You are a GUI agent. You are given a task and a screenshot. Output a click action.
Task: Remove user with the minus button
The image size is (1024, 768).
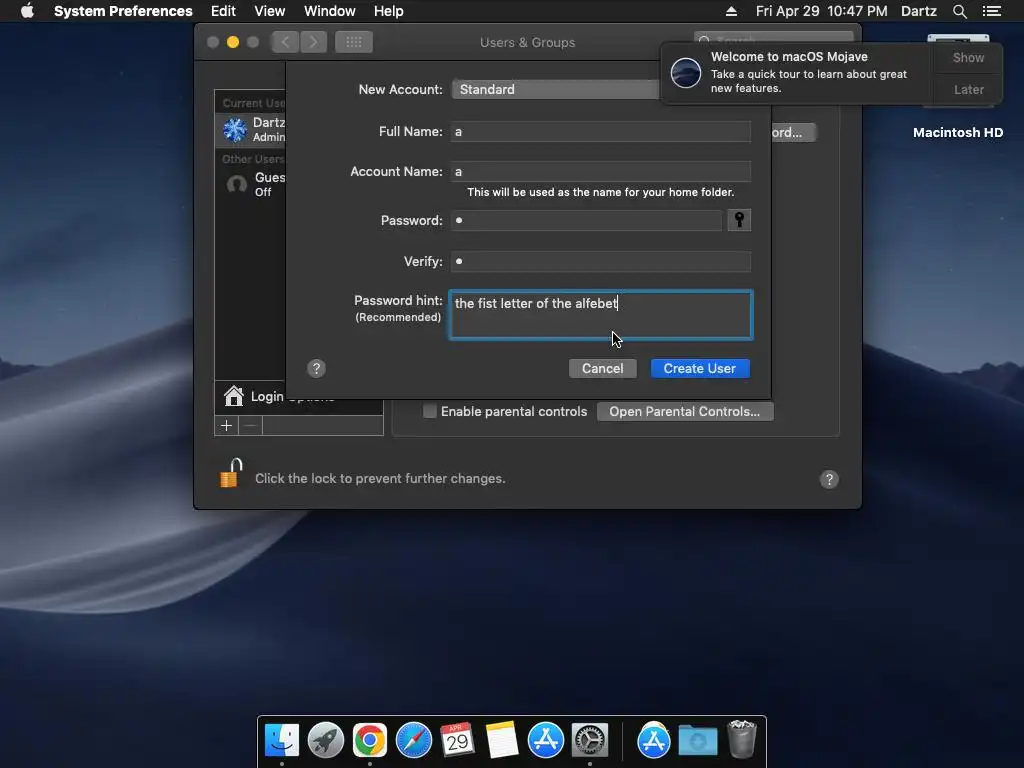click(250, 426)
